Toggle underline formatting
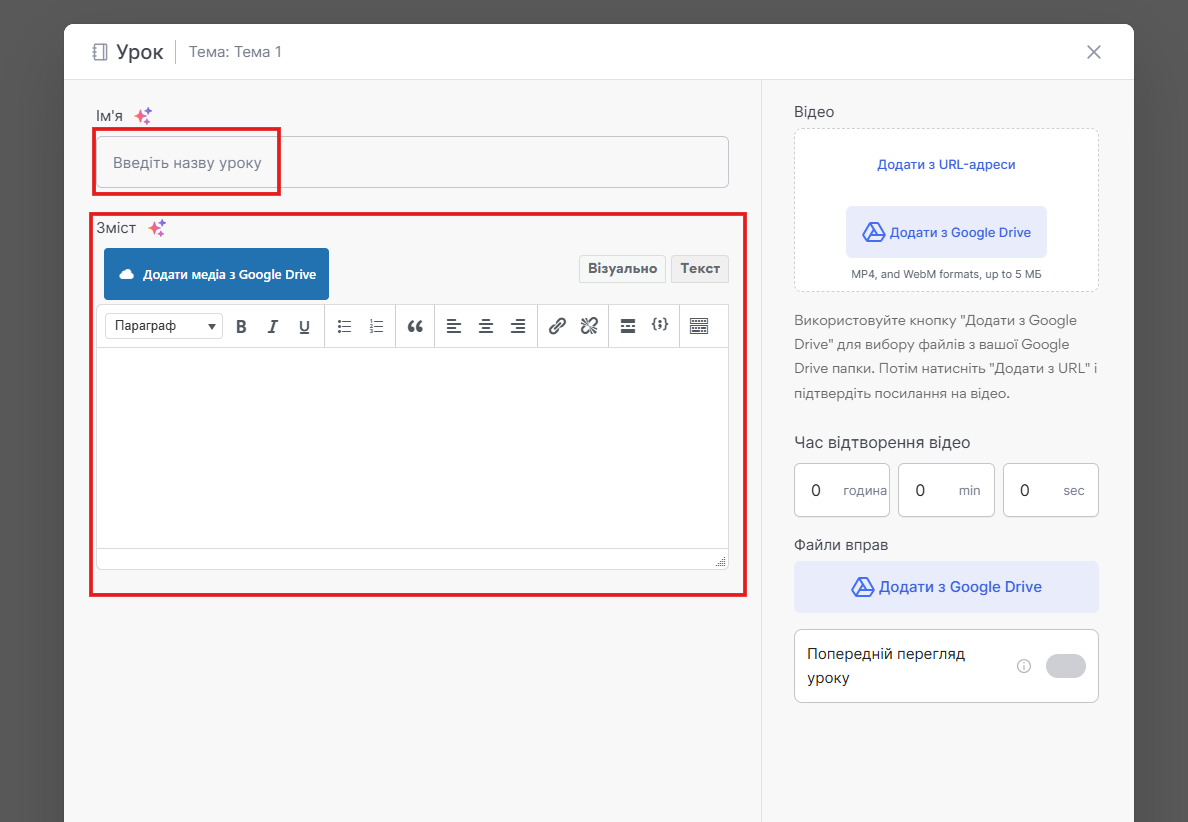The image size is (1188, 822). [x=305, y=326]
